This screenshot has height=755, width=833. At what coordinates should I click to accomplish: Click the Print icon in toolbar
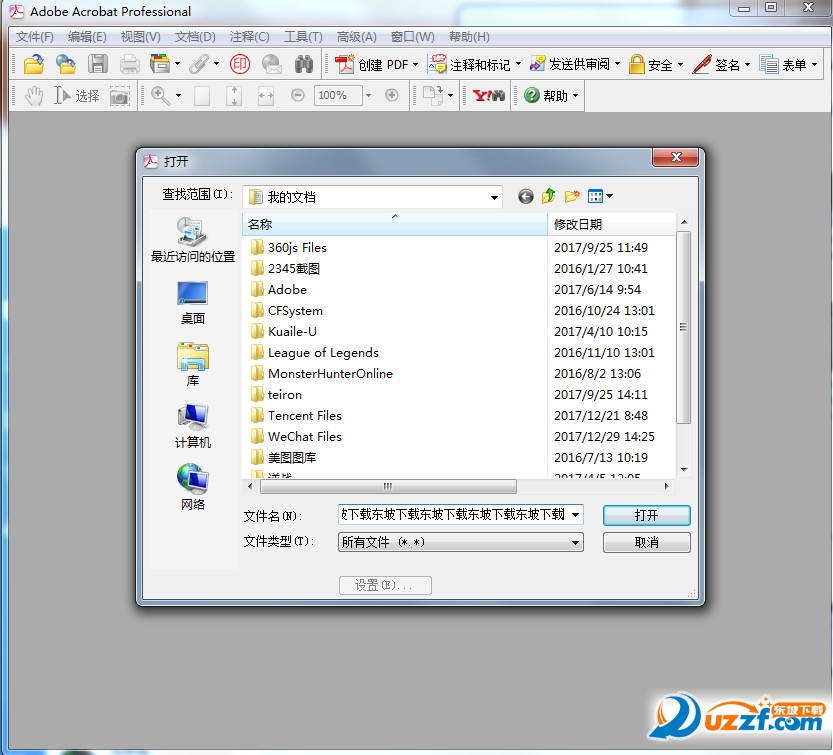pyautogui.click(x=130, y=65)
